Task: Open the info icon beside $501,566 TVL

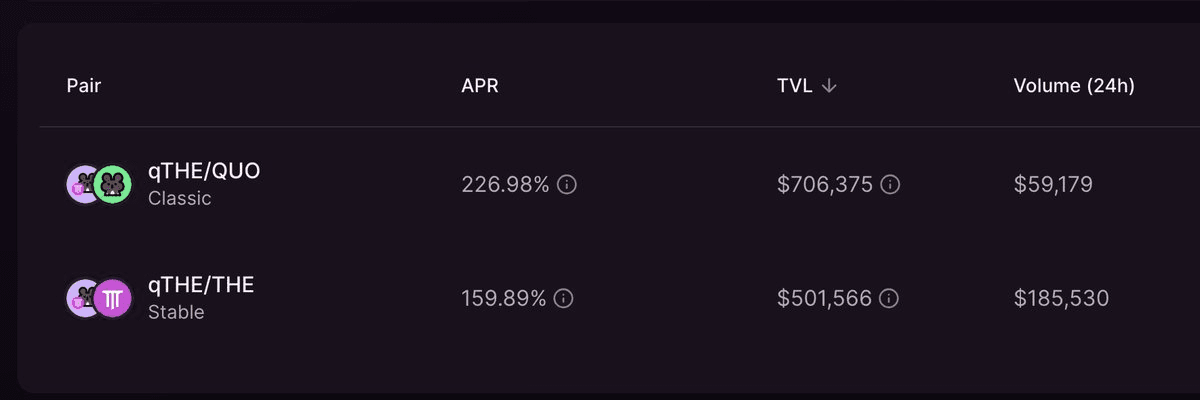Action: click(887, 298)
